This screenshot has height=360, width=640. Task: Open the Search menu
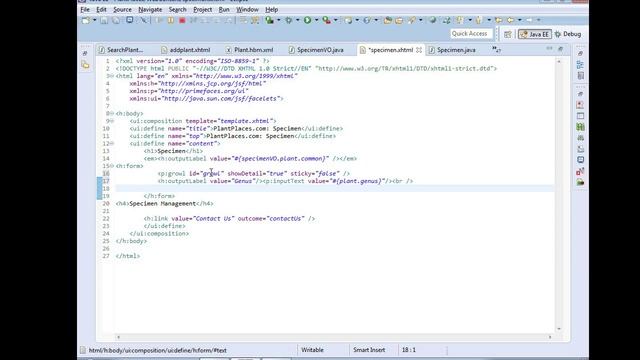point(178,9)
